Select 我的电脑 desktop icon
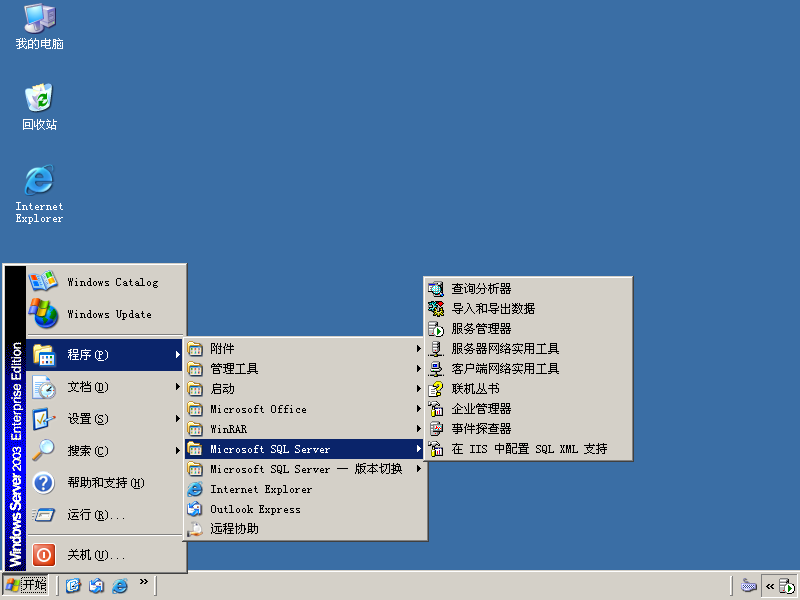800x600 pixels. click(x=39, y=27)
